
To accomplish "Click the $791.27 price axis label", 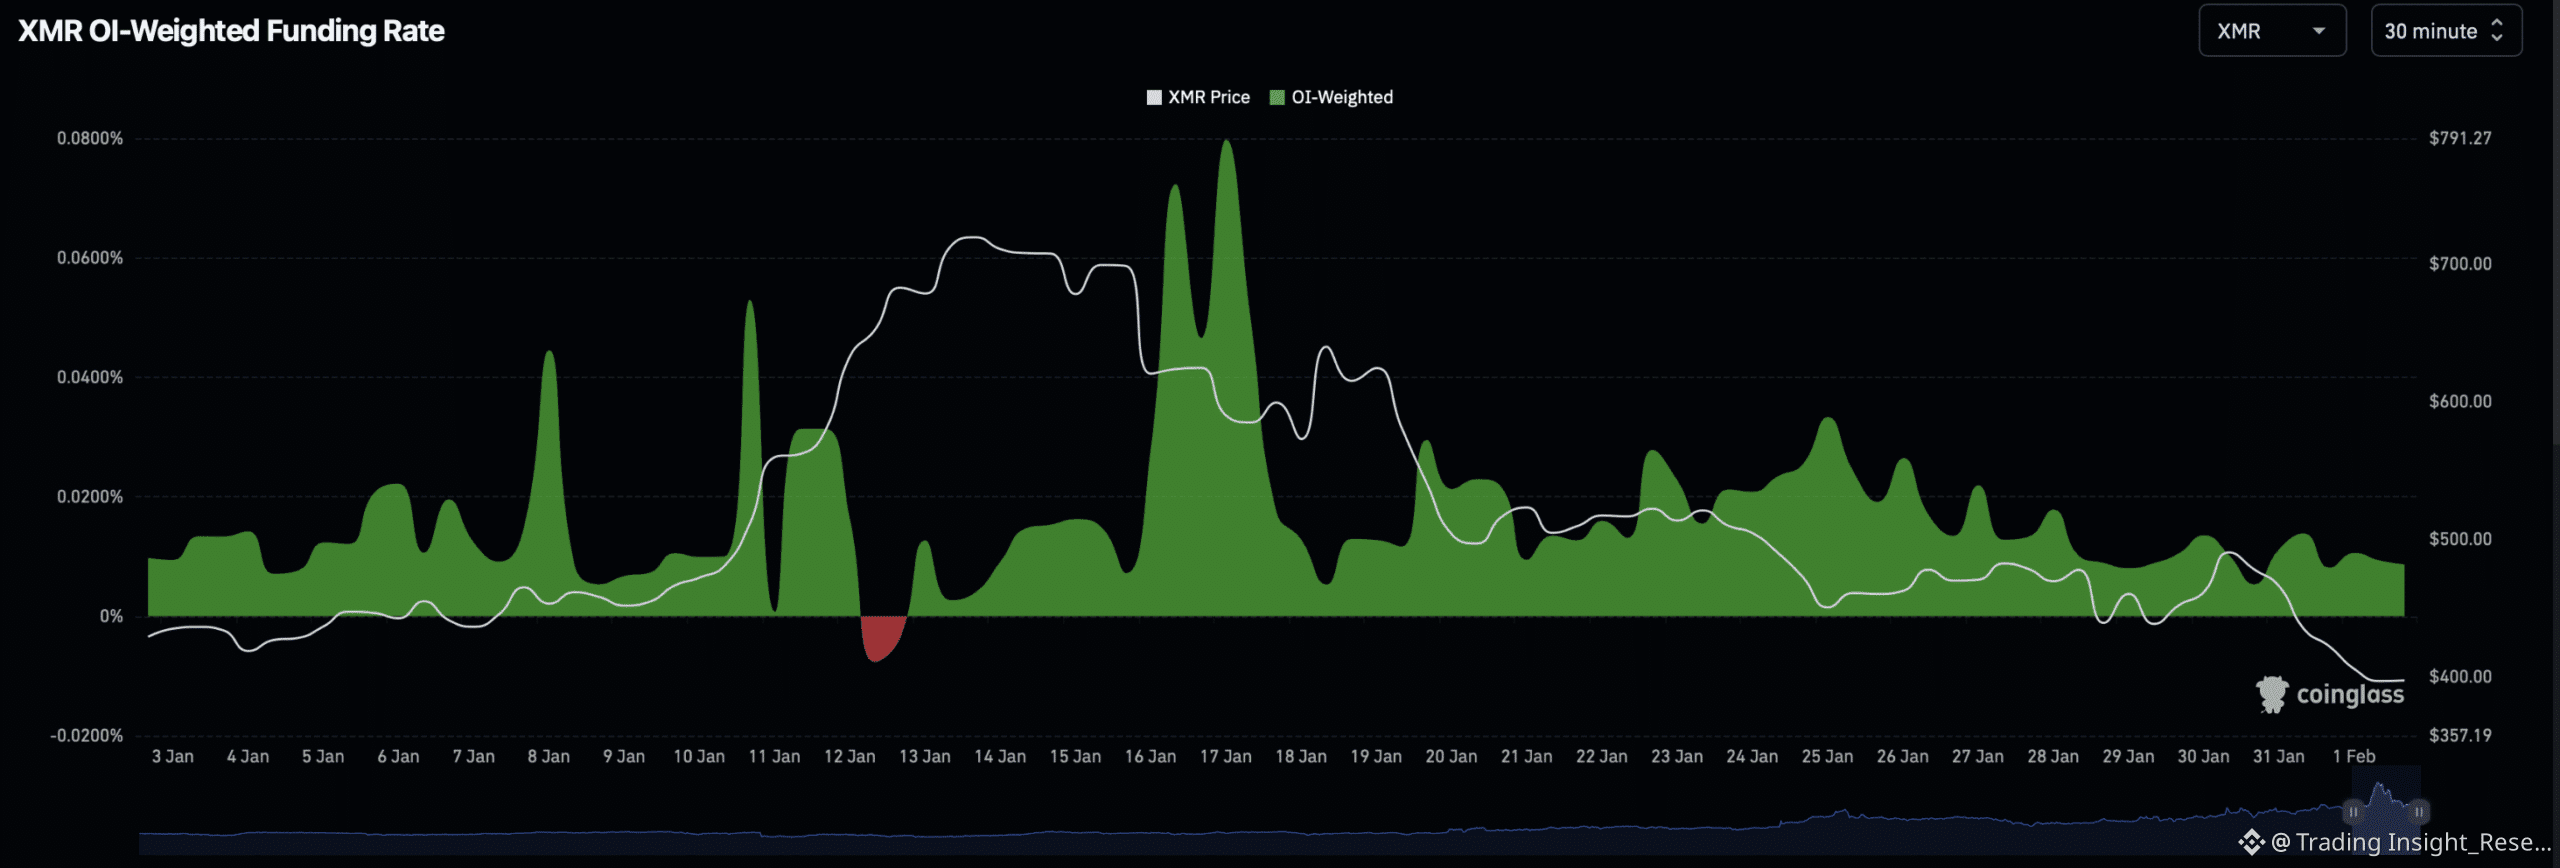I will pos(2460,138).
